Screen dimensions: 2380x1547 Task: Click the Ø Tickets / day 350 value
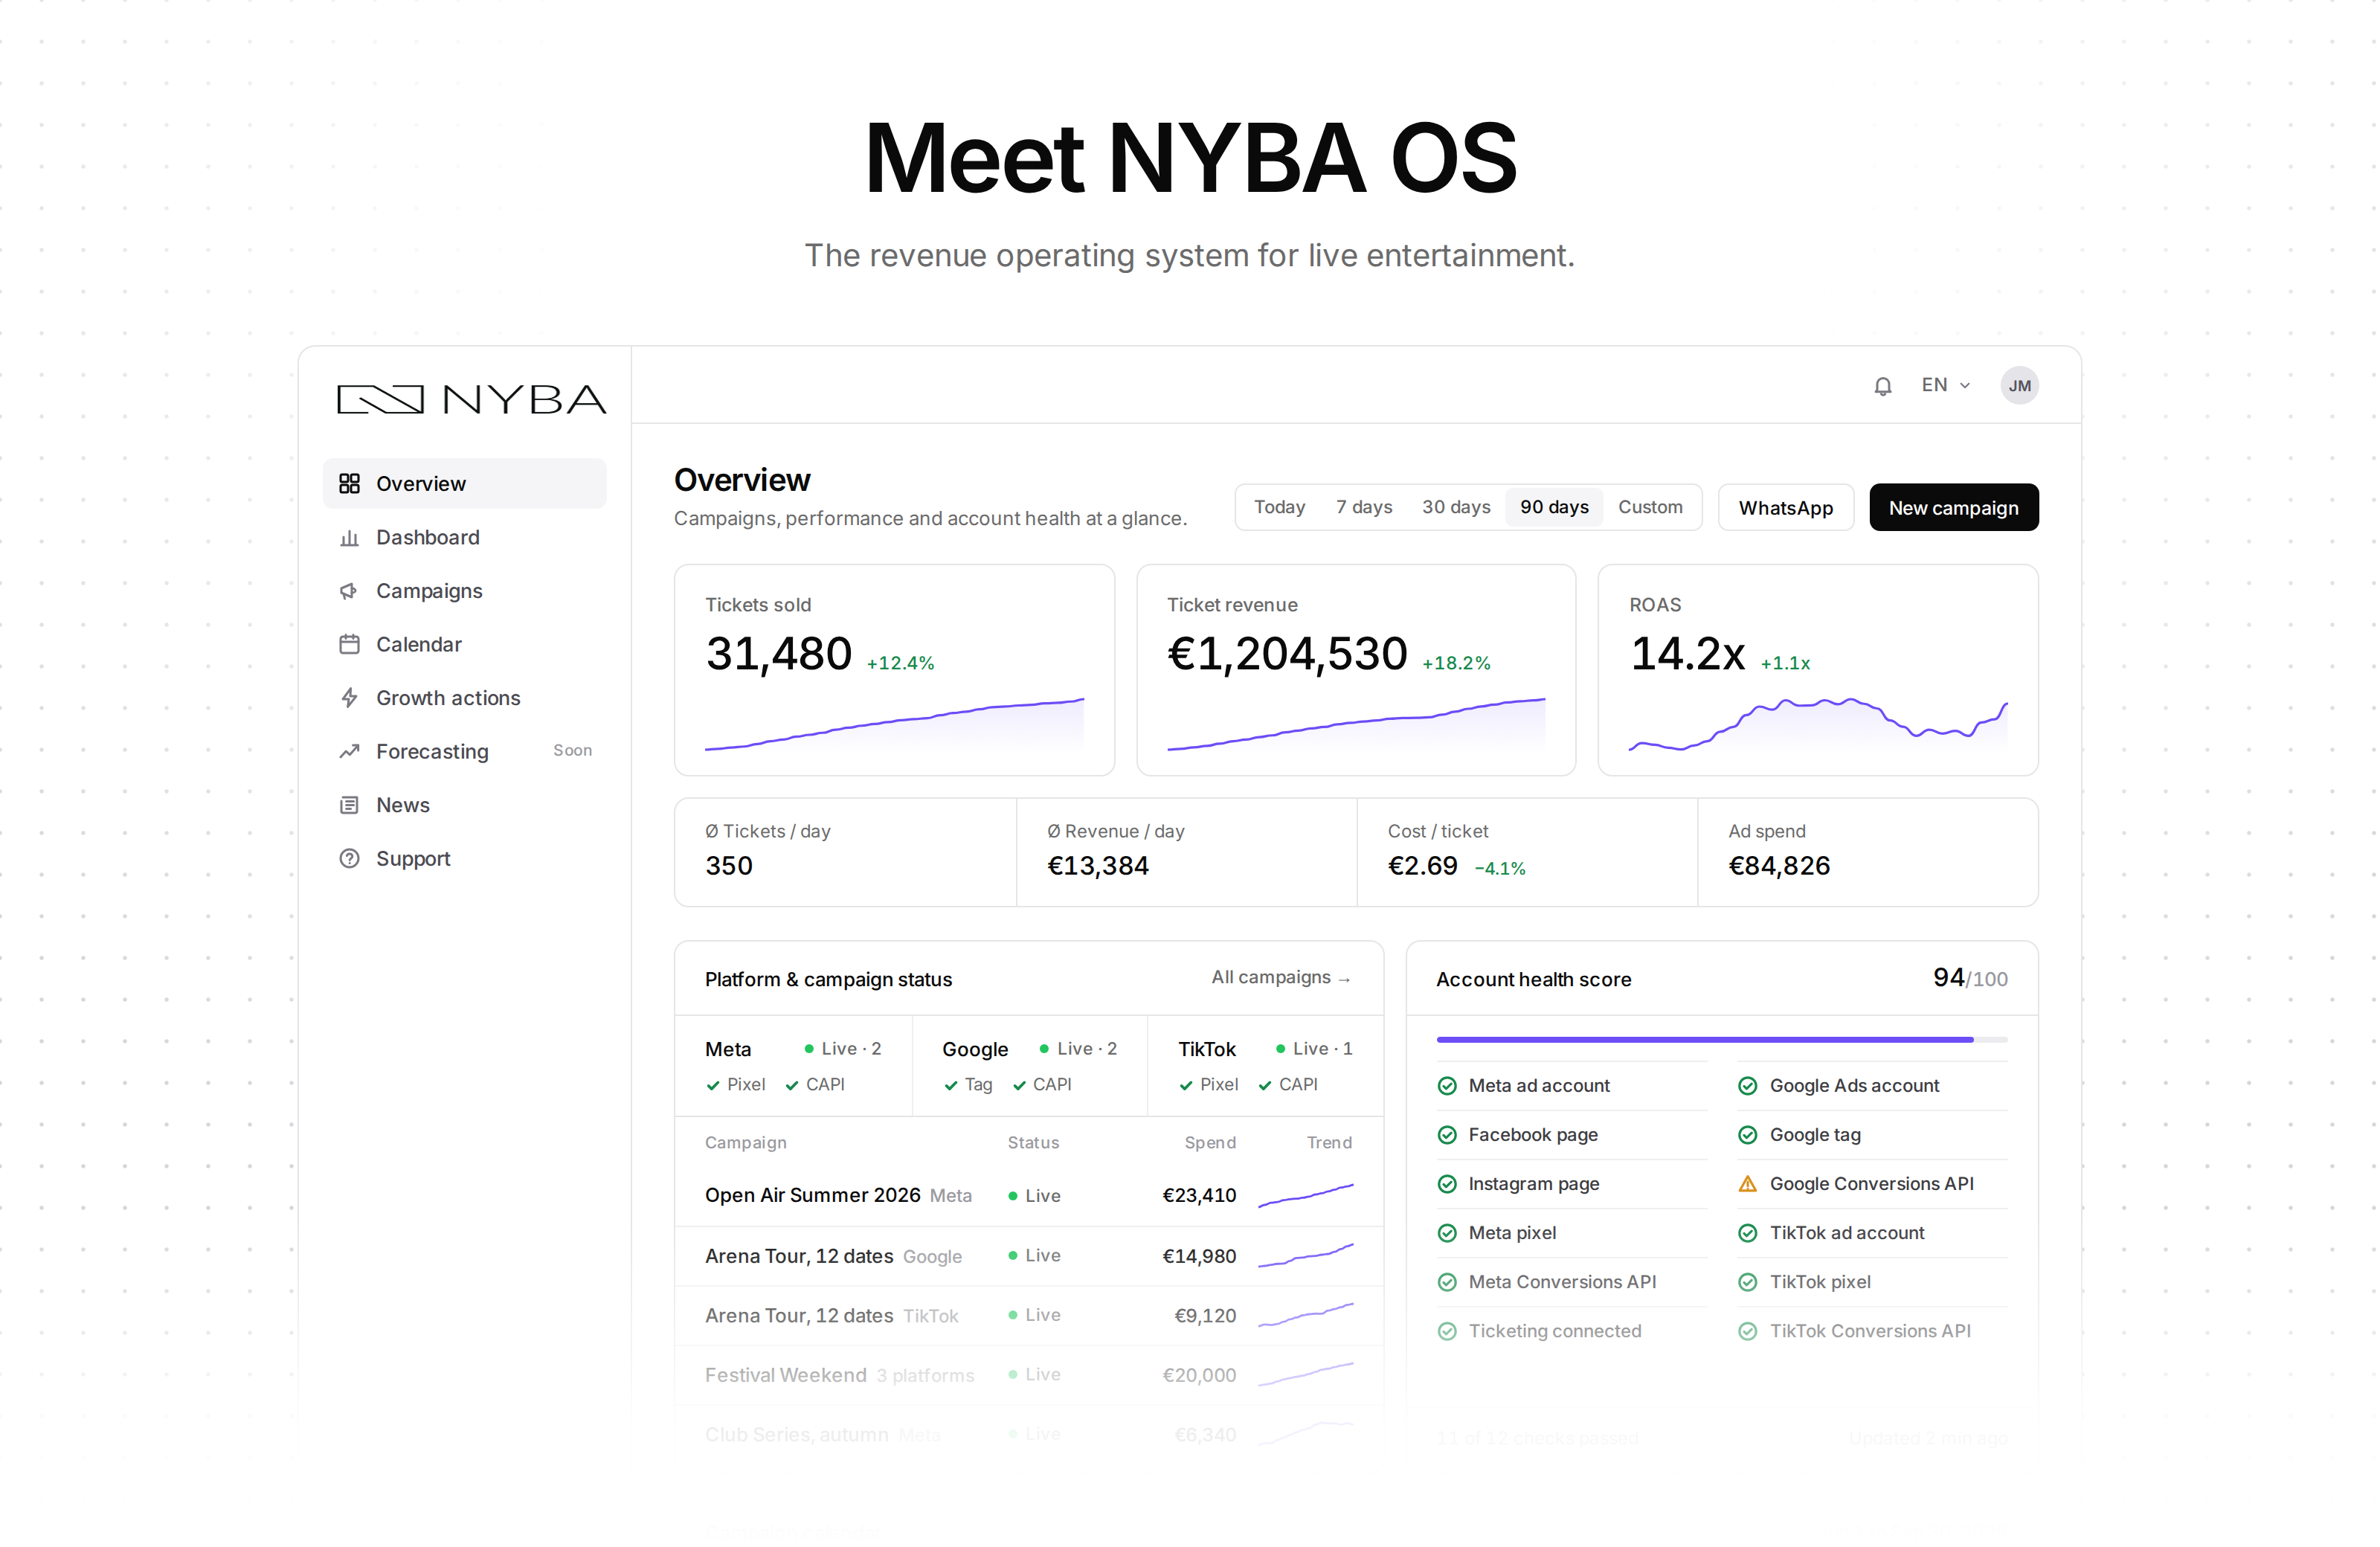click(729, 866)
